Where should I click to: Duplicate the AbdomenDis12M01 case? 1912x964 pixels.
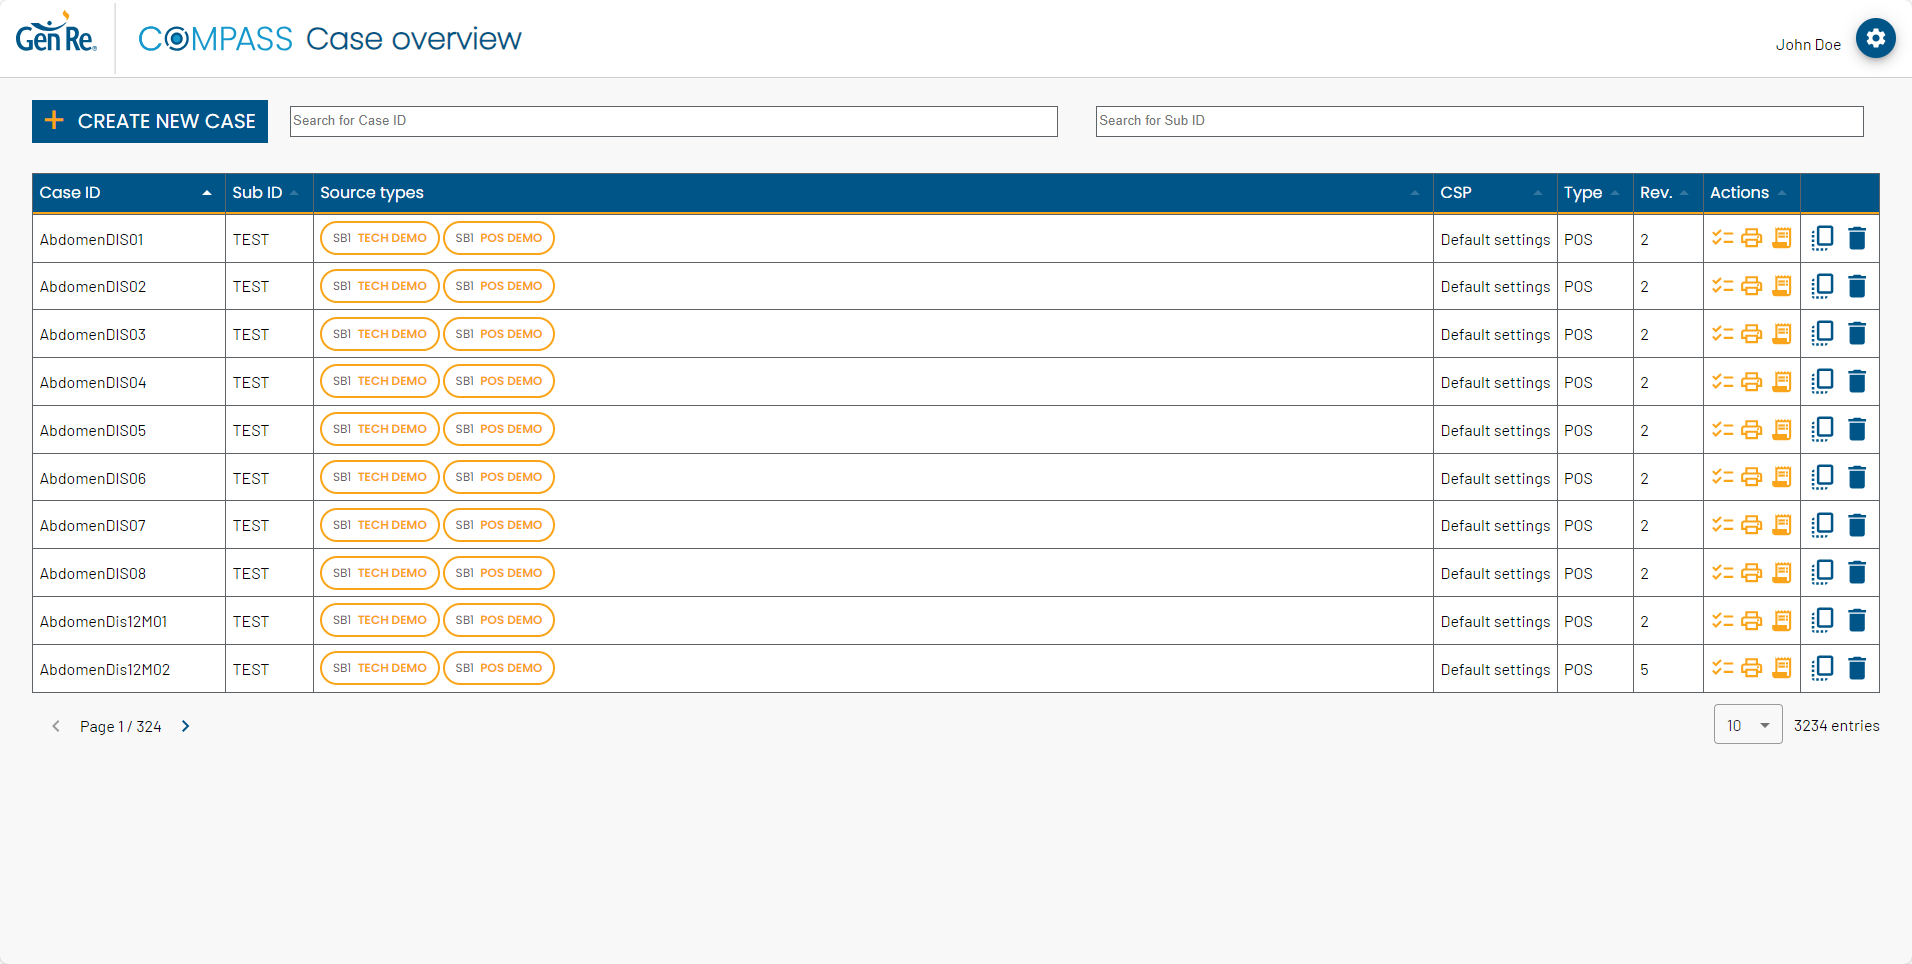click(x=1823, y=620)
